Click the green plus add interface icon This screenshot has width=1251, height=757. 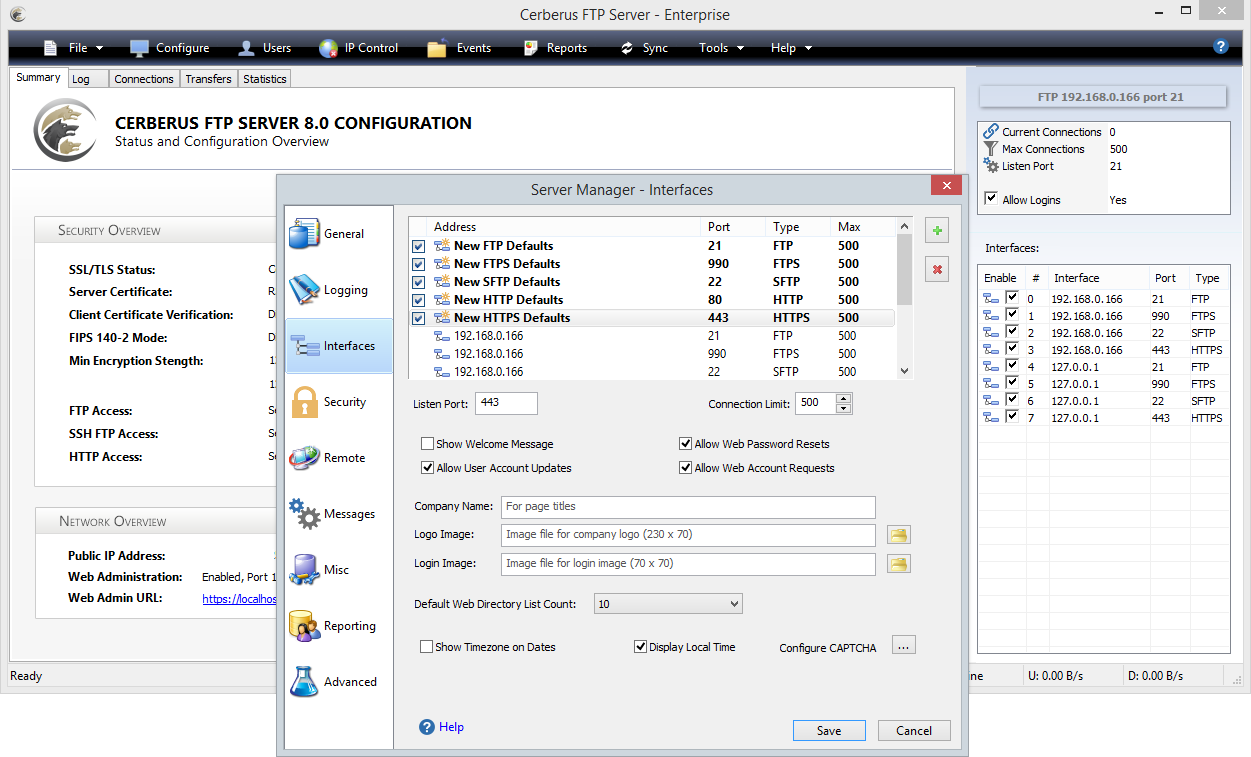[937, 231]
